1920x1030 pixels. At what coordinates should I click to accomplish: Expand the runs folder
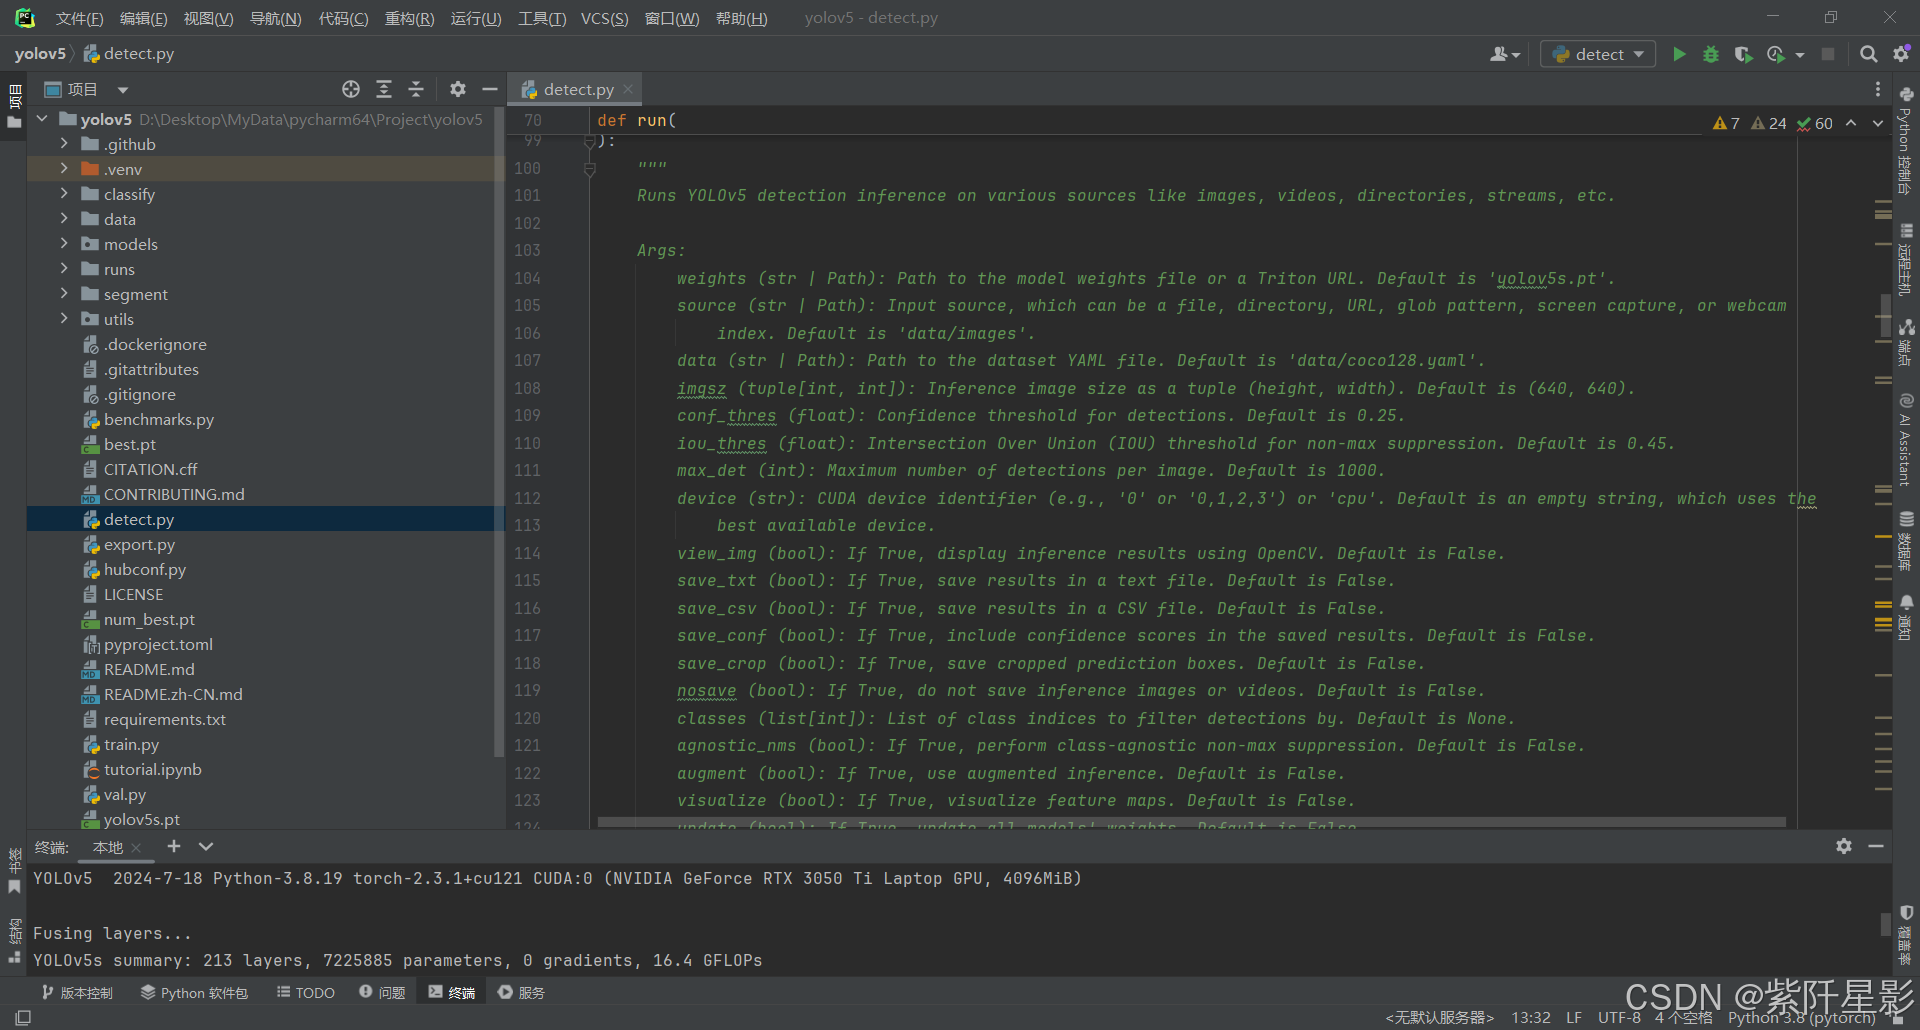(x=64, y=269)
